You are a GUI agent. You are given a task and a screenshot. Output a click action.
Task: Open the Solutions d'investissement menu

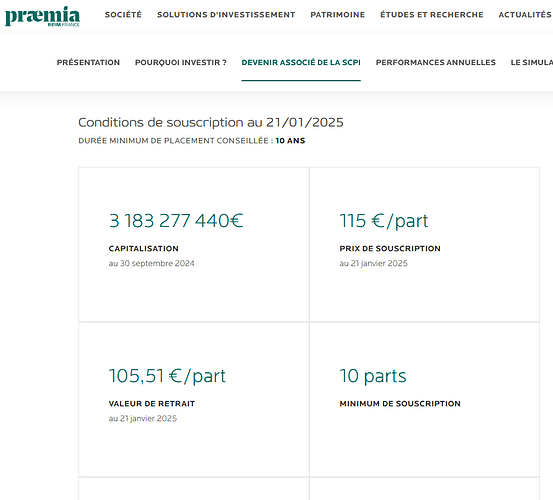coord(226,15)
